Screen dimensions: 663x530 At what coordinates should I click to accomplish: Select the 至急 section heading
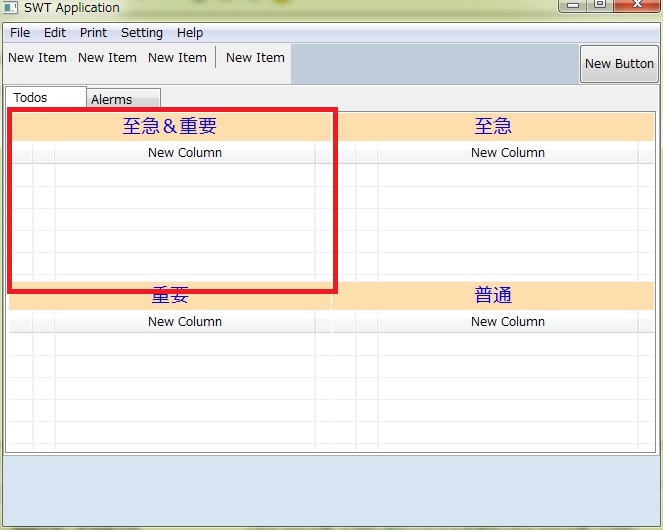click(x=493, y=126)
